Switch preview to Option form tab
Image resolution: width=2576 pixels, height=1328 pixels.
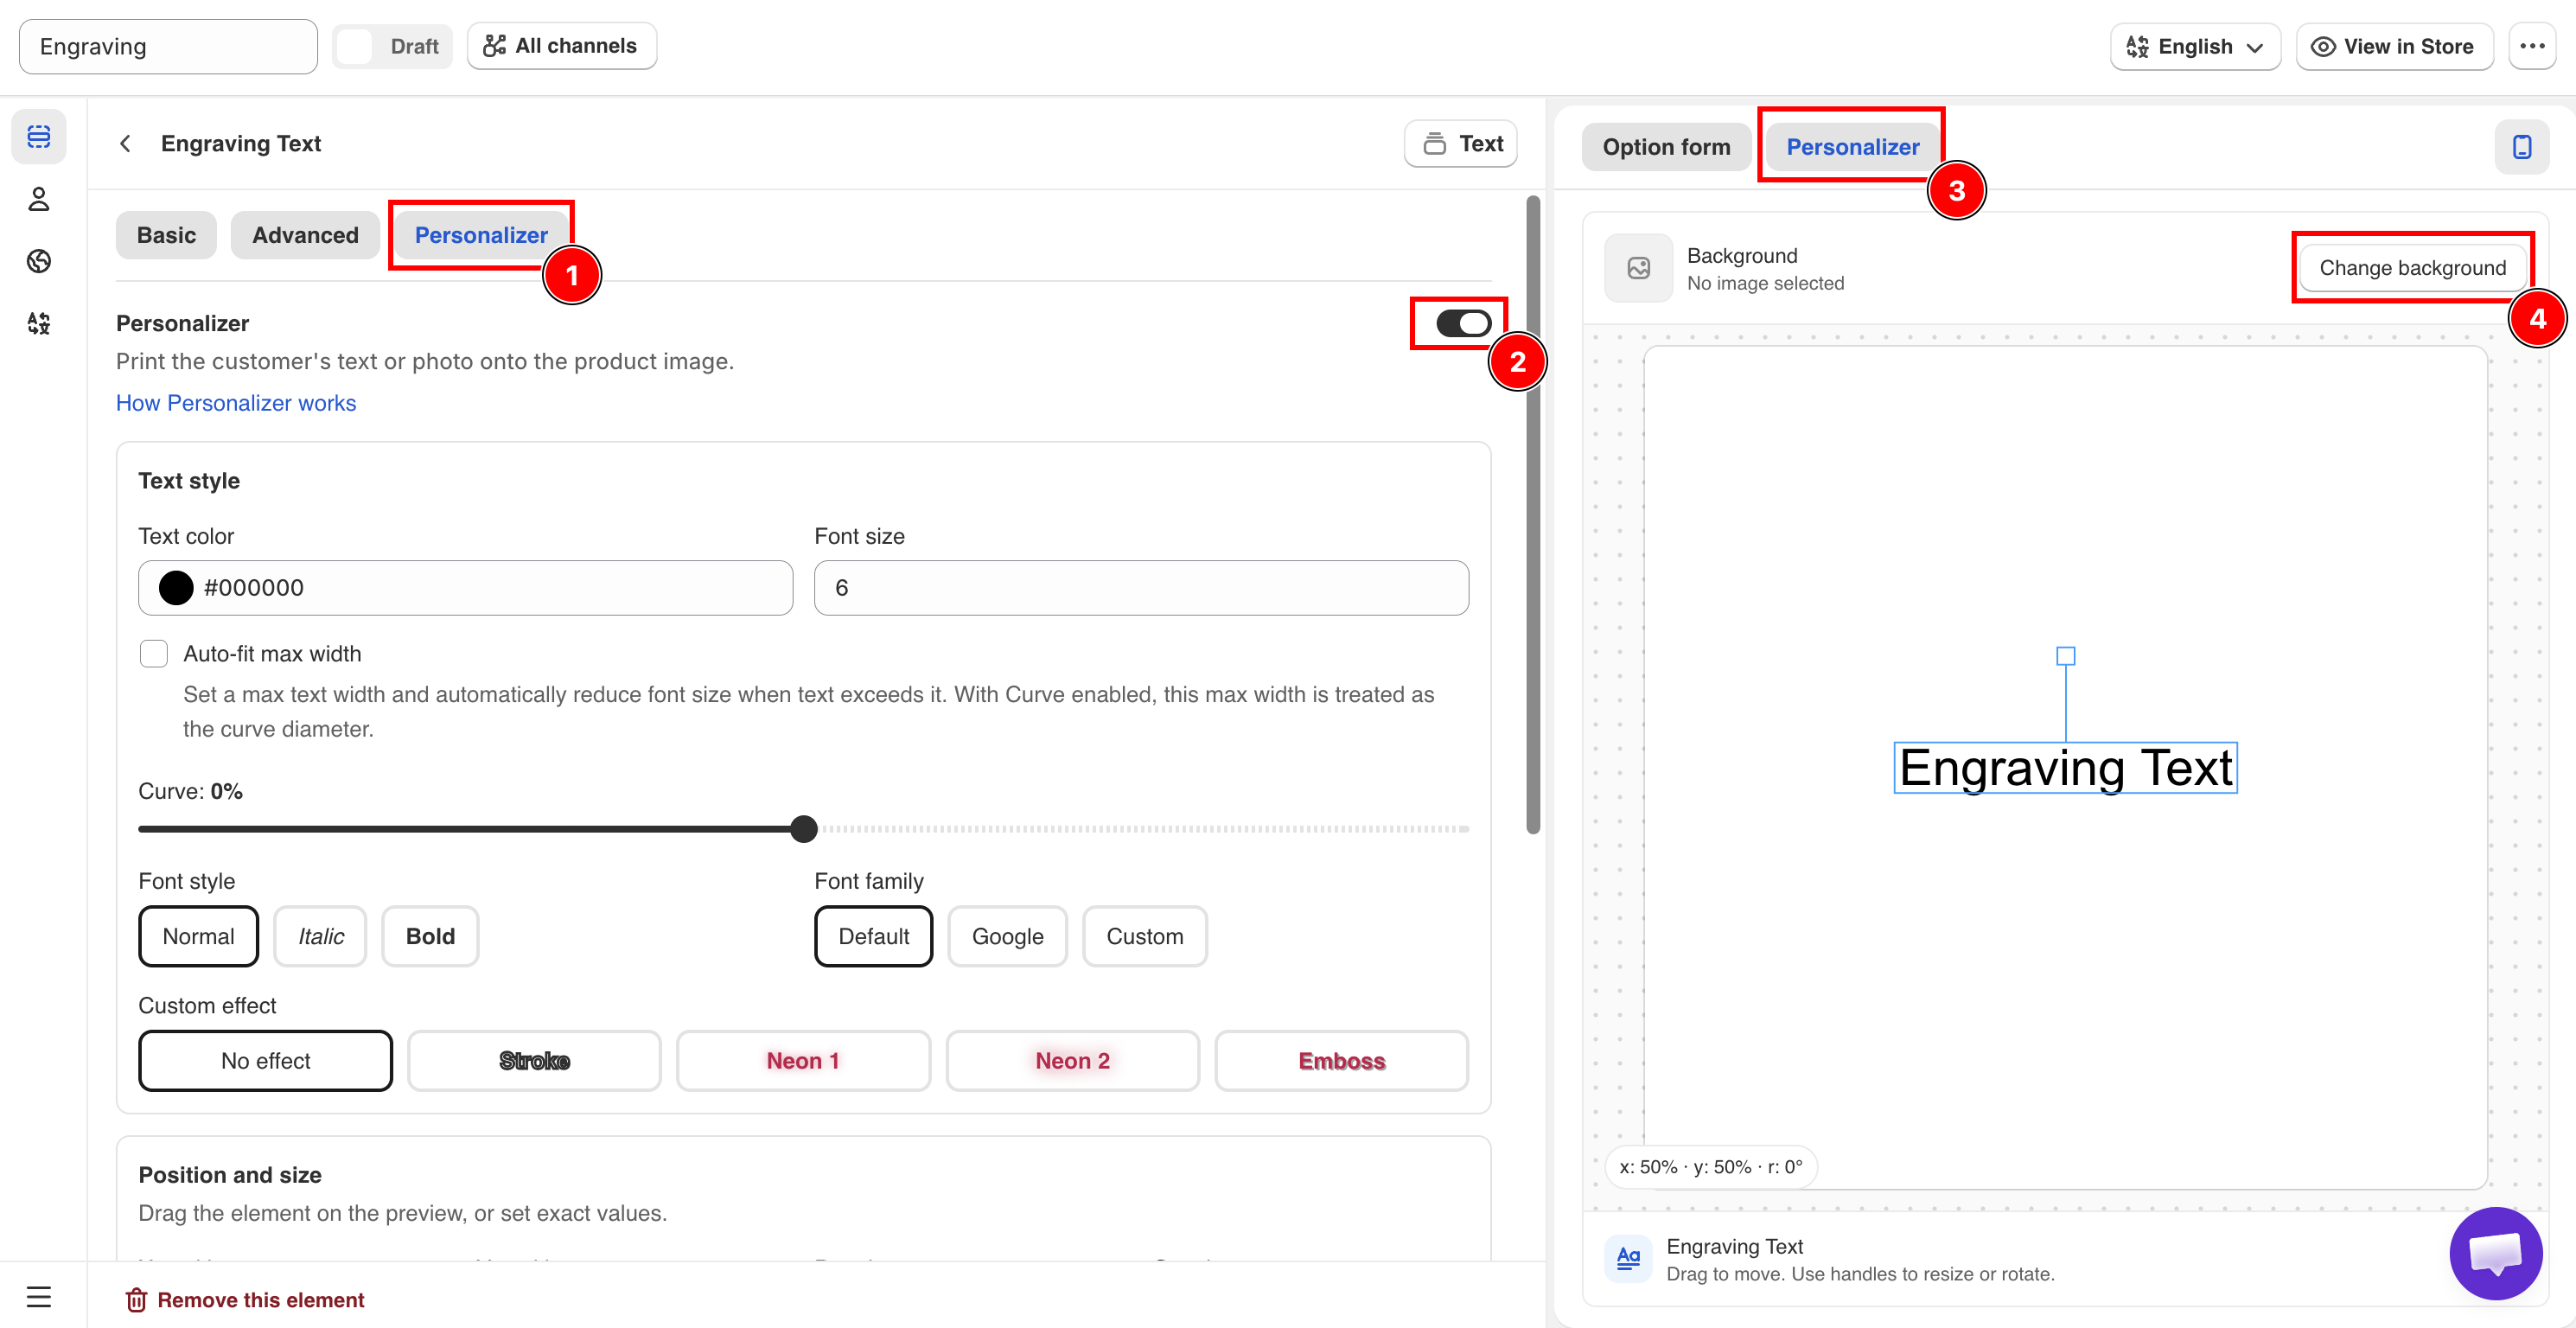(1666, 147)
